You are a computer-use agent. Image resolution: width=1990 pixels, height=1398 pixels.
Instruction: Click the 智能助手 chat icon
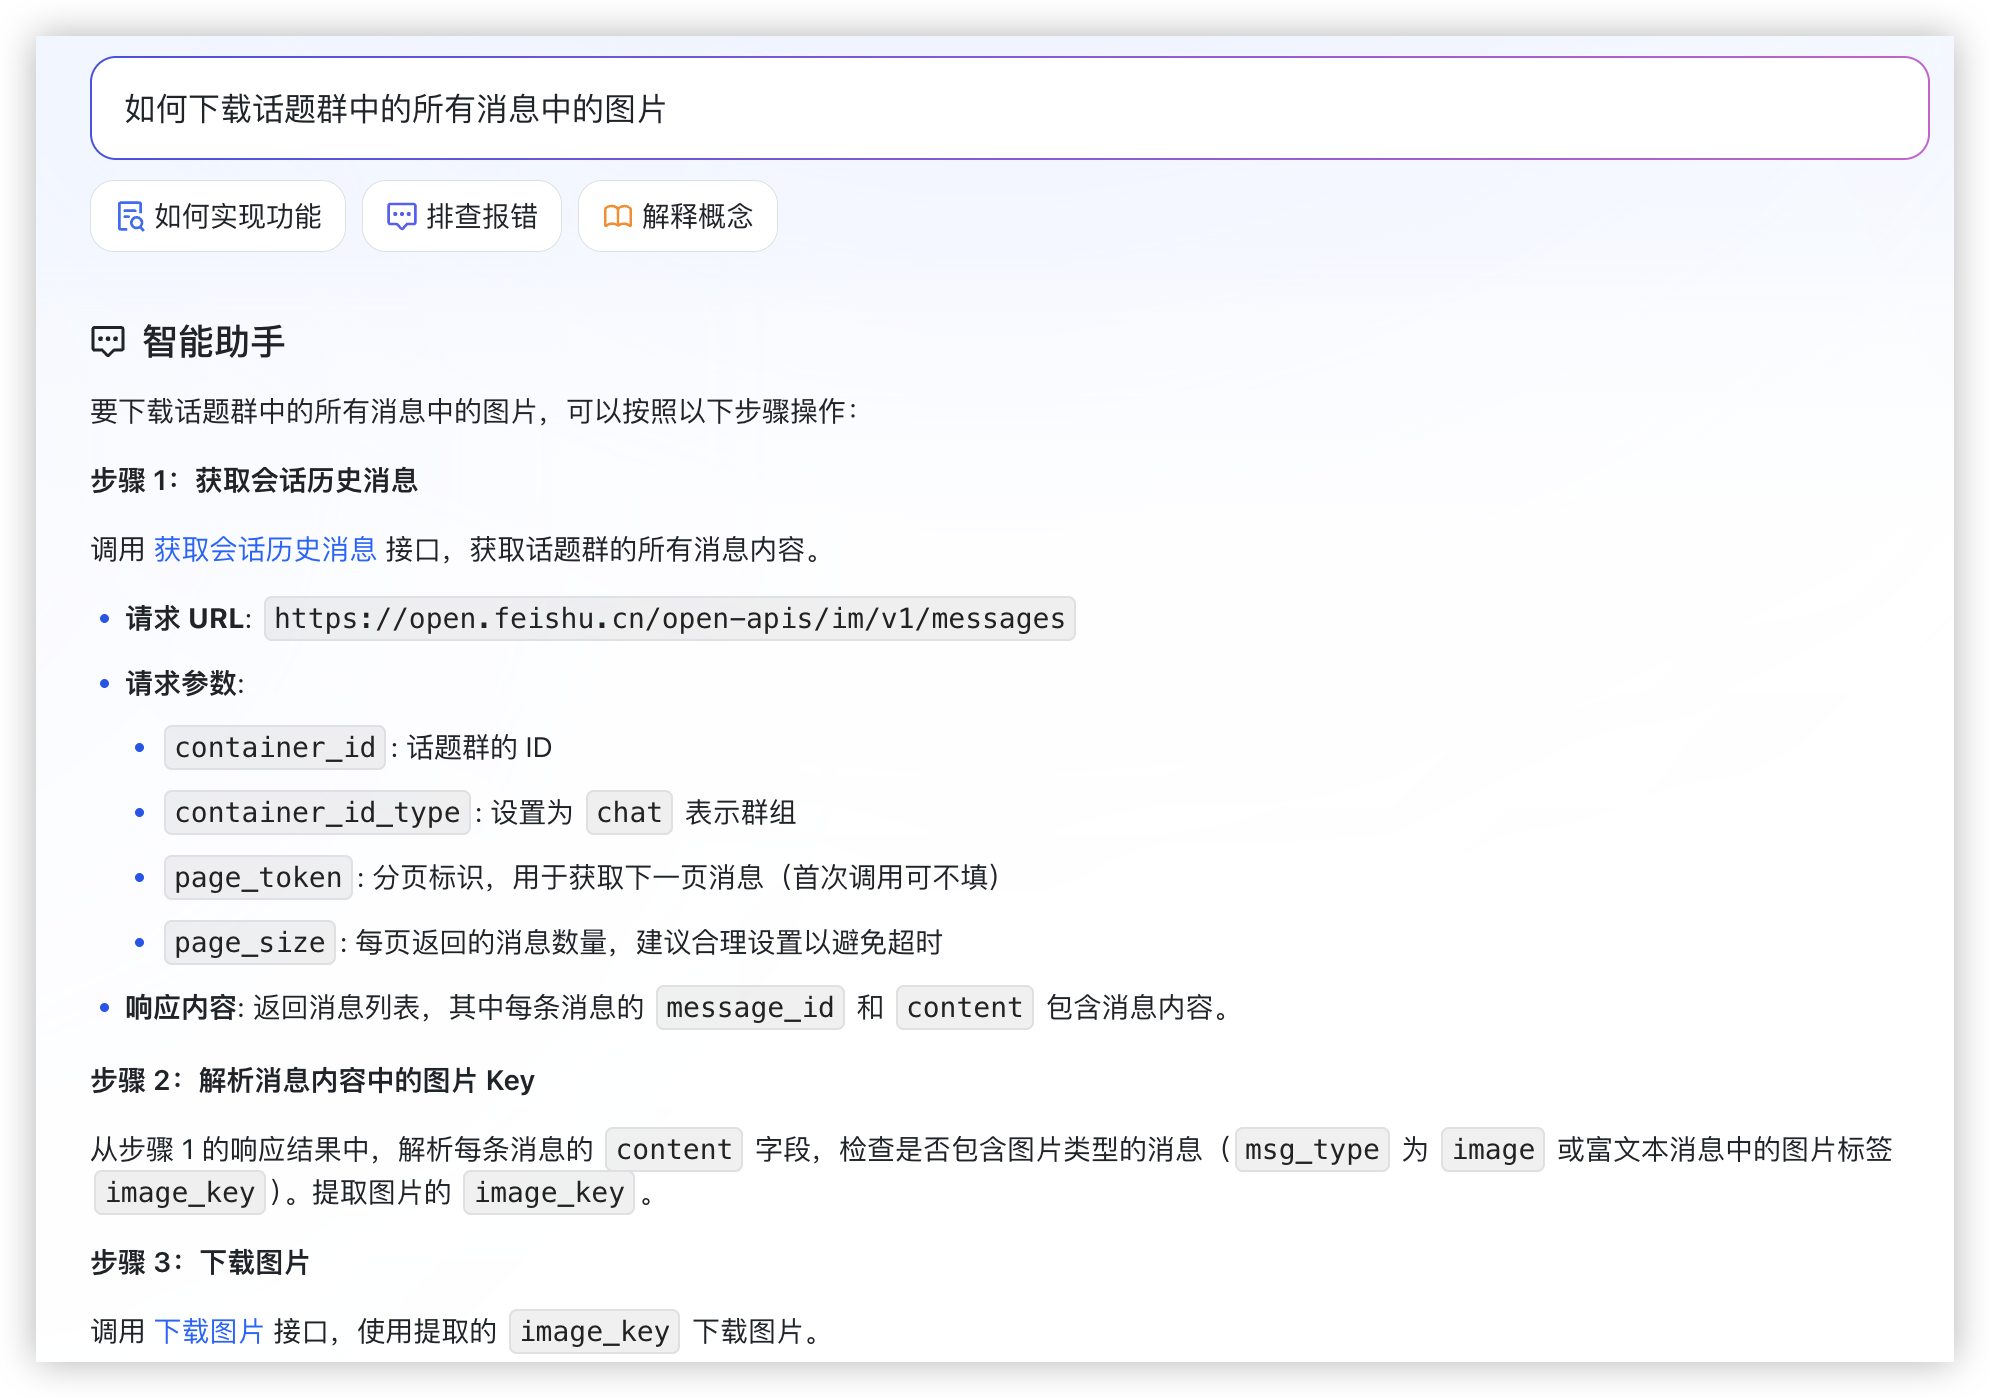[x=108, y=342]
